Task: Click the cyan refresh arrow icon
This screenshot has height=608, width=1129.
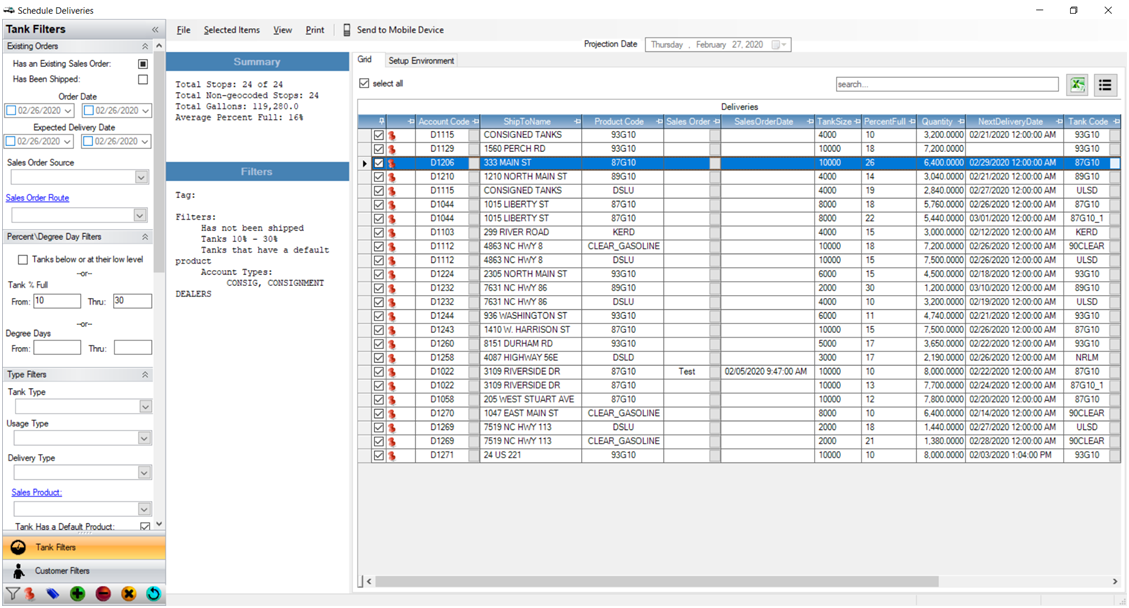Action: (153, 594)
